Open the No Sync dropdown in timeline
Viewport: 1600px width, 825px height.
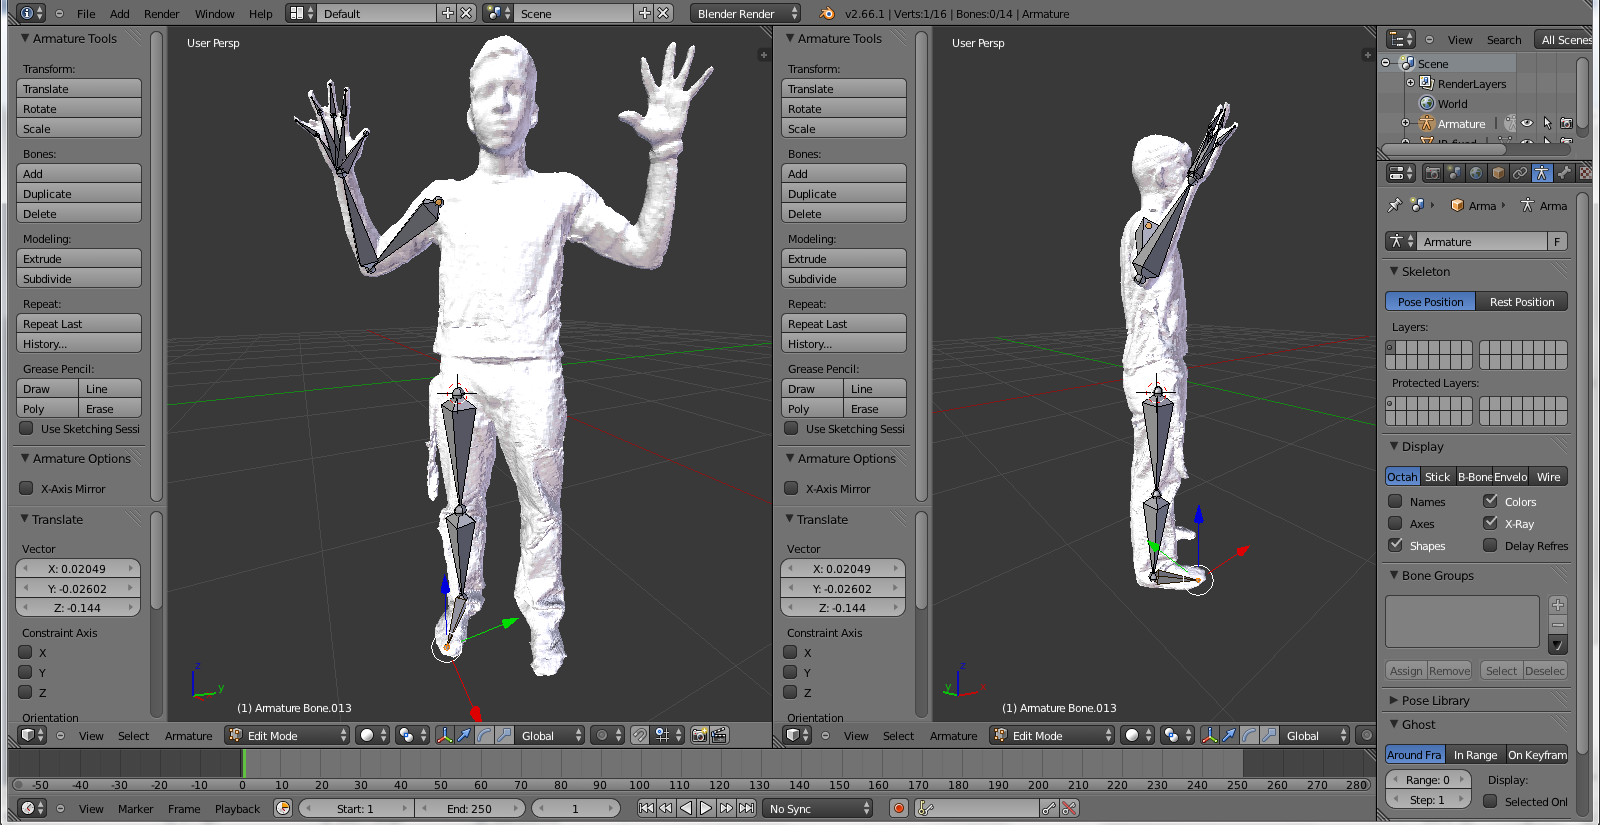(x=818, y=808)
